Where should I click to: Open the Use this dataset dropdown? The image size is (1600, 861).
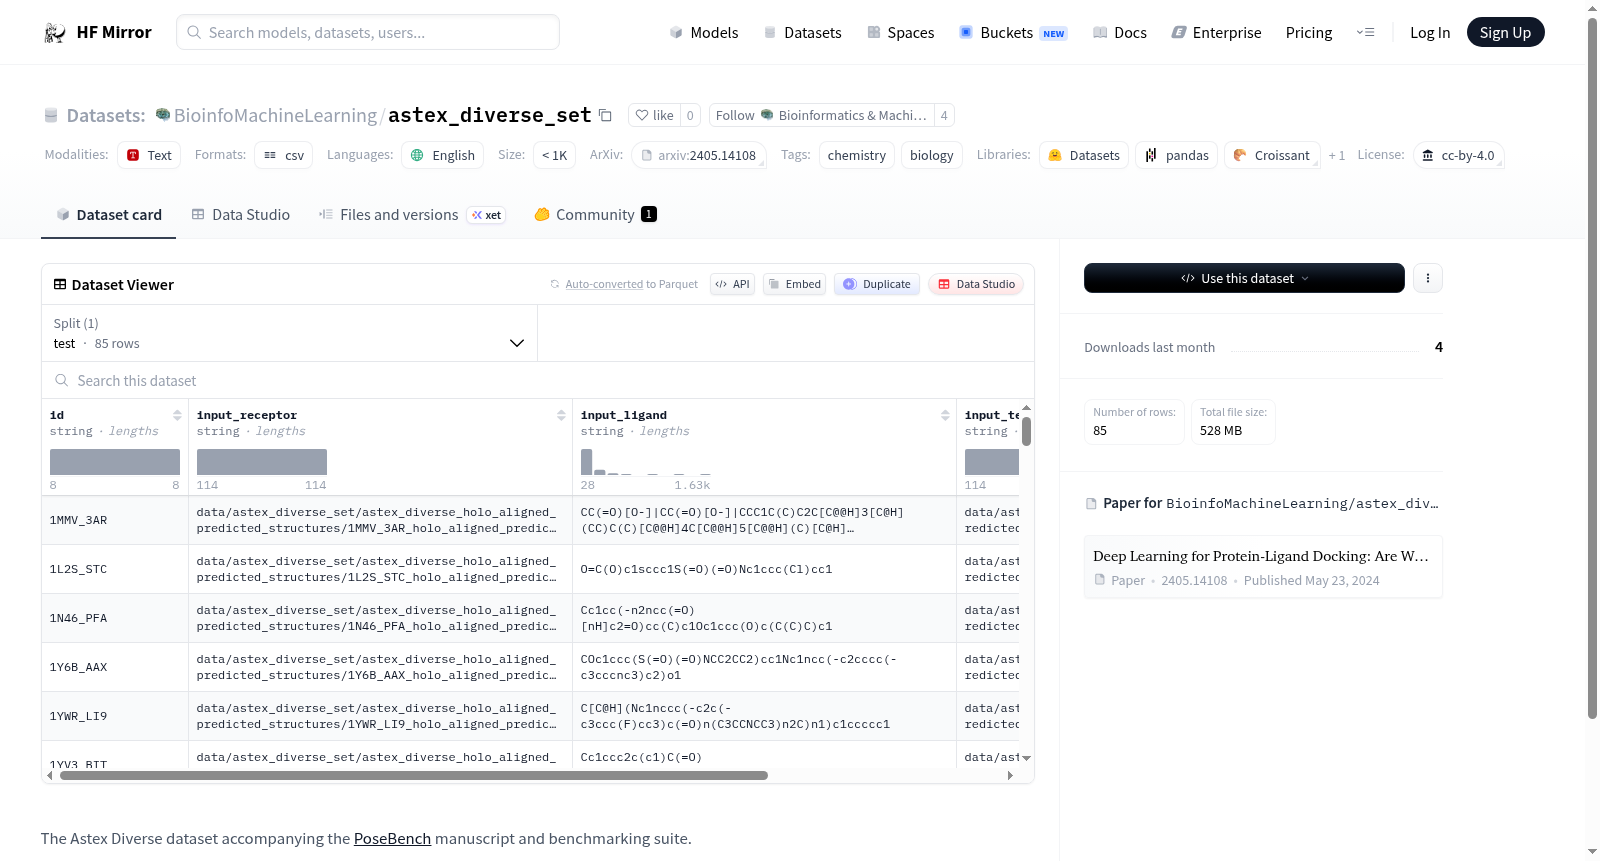point(1244,278)
